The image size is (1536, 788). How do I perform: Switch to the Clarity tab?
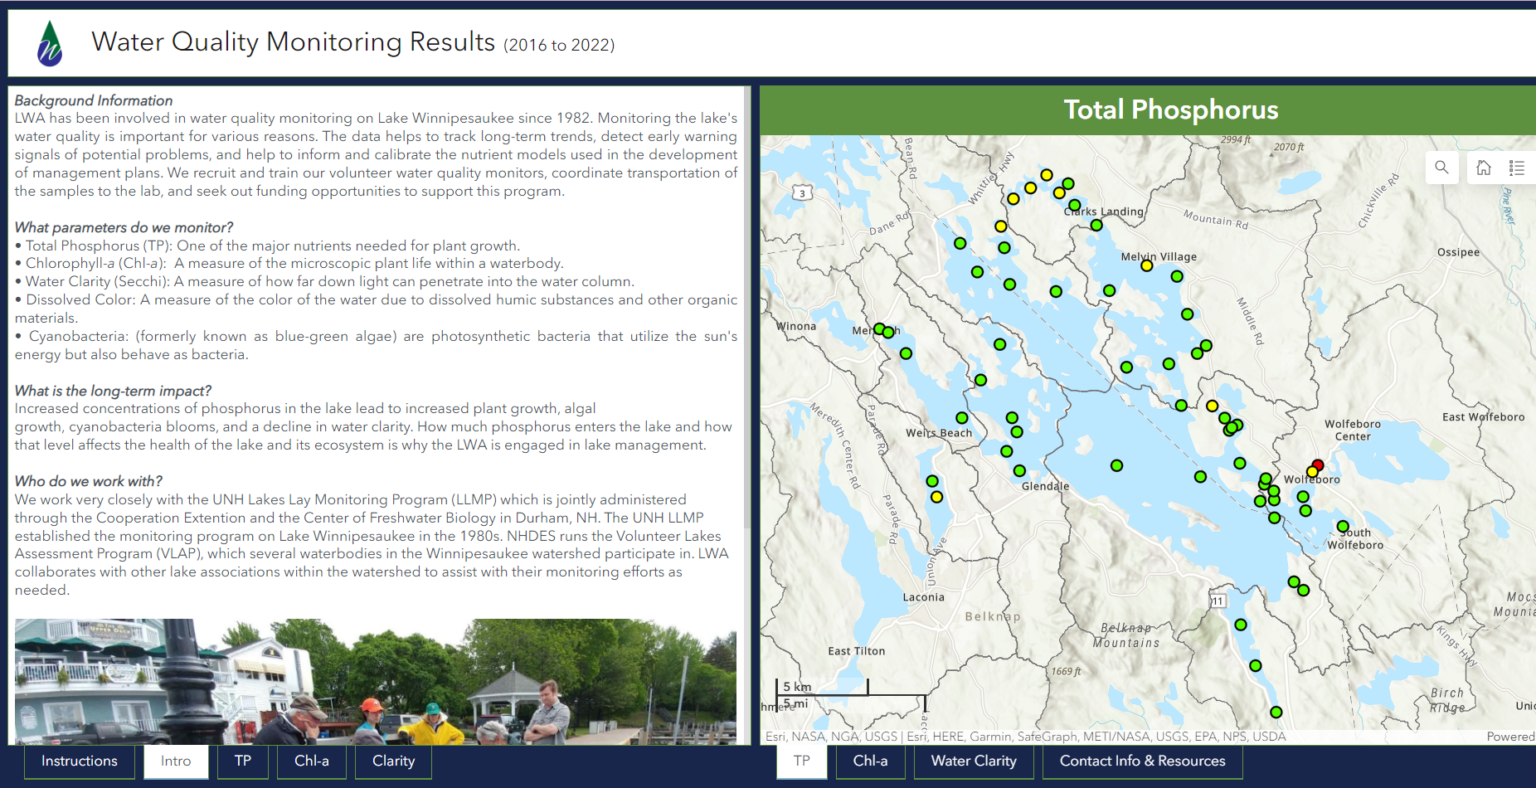pyautogui.click(x=393, y=761)
